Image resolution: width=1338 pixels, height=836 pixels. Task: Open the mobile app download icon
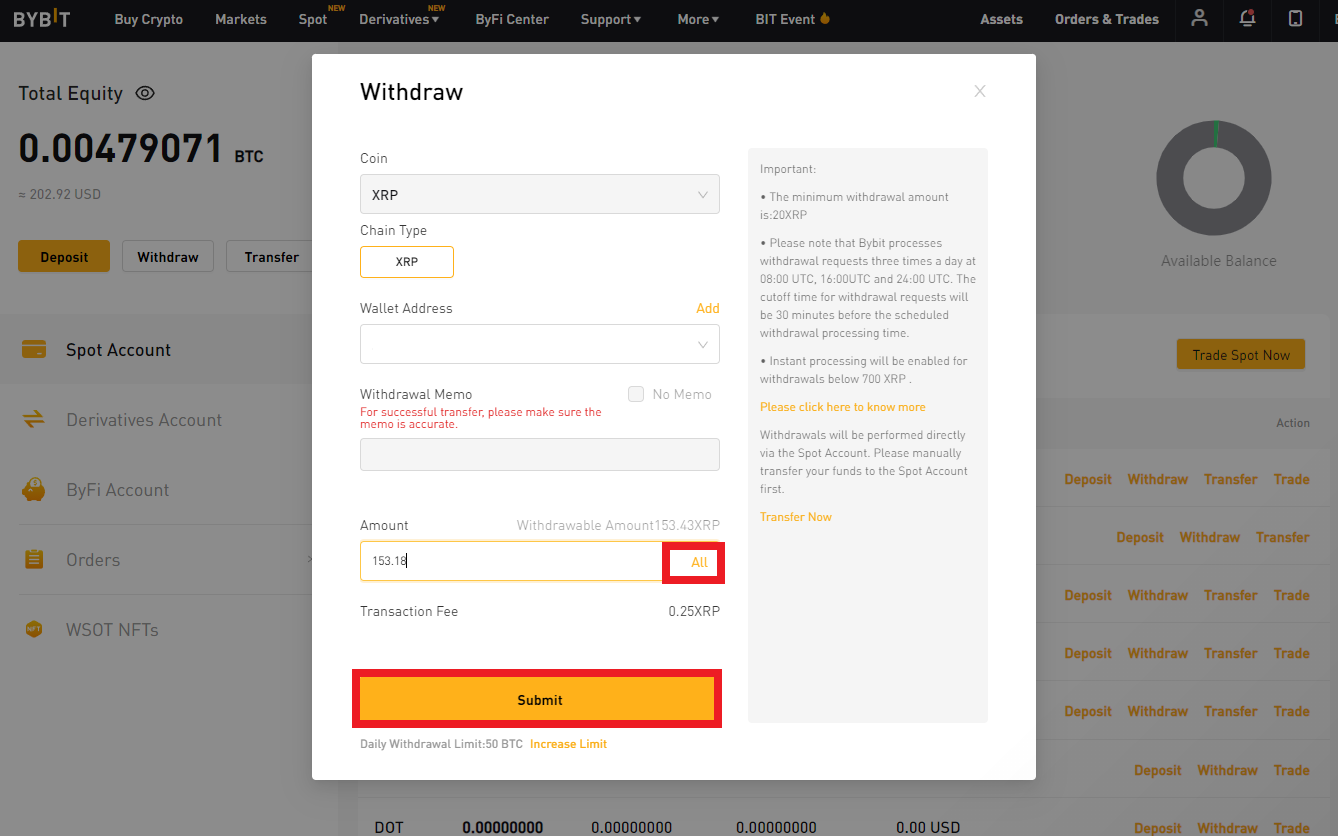click(1295, 18)
